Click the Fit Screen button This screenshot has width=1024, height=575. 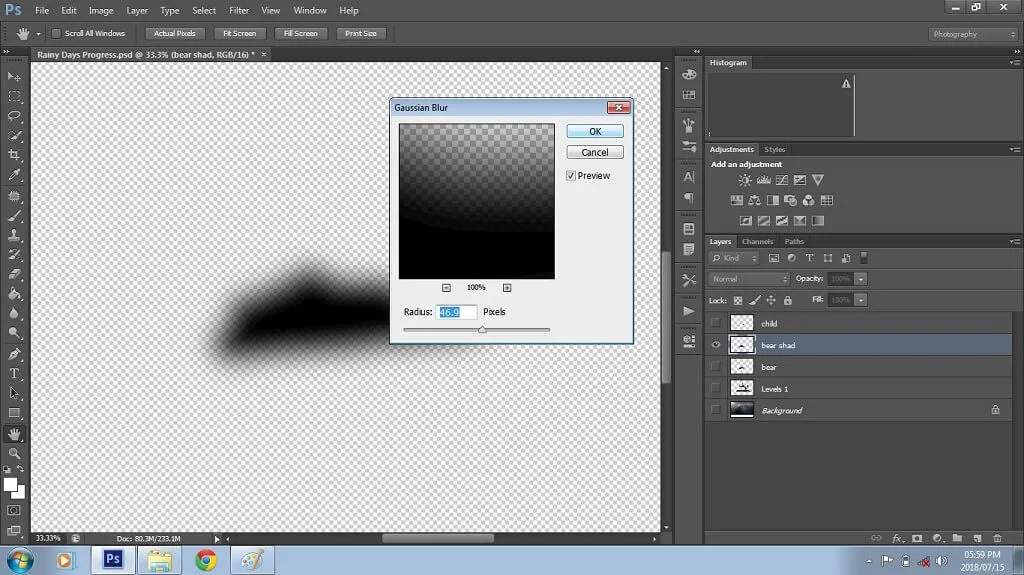240,33
